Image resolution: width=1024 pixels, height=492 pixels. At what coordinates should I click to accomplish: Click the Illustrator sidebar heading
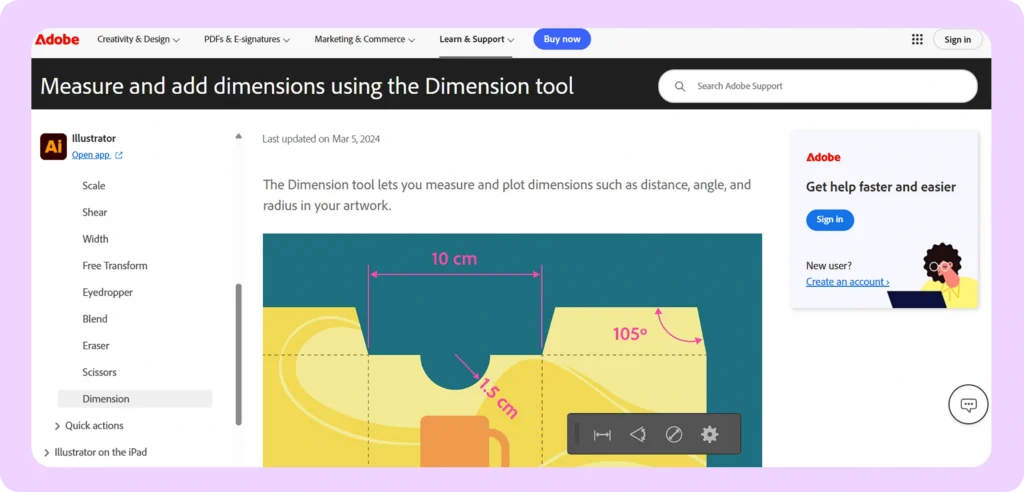point(94,139)
